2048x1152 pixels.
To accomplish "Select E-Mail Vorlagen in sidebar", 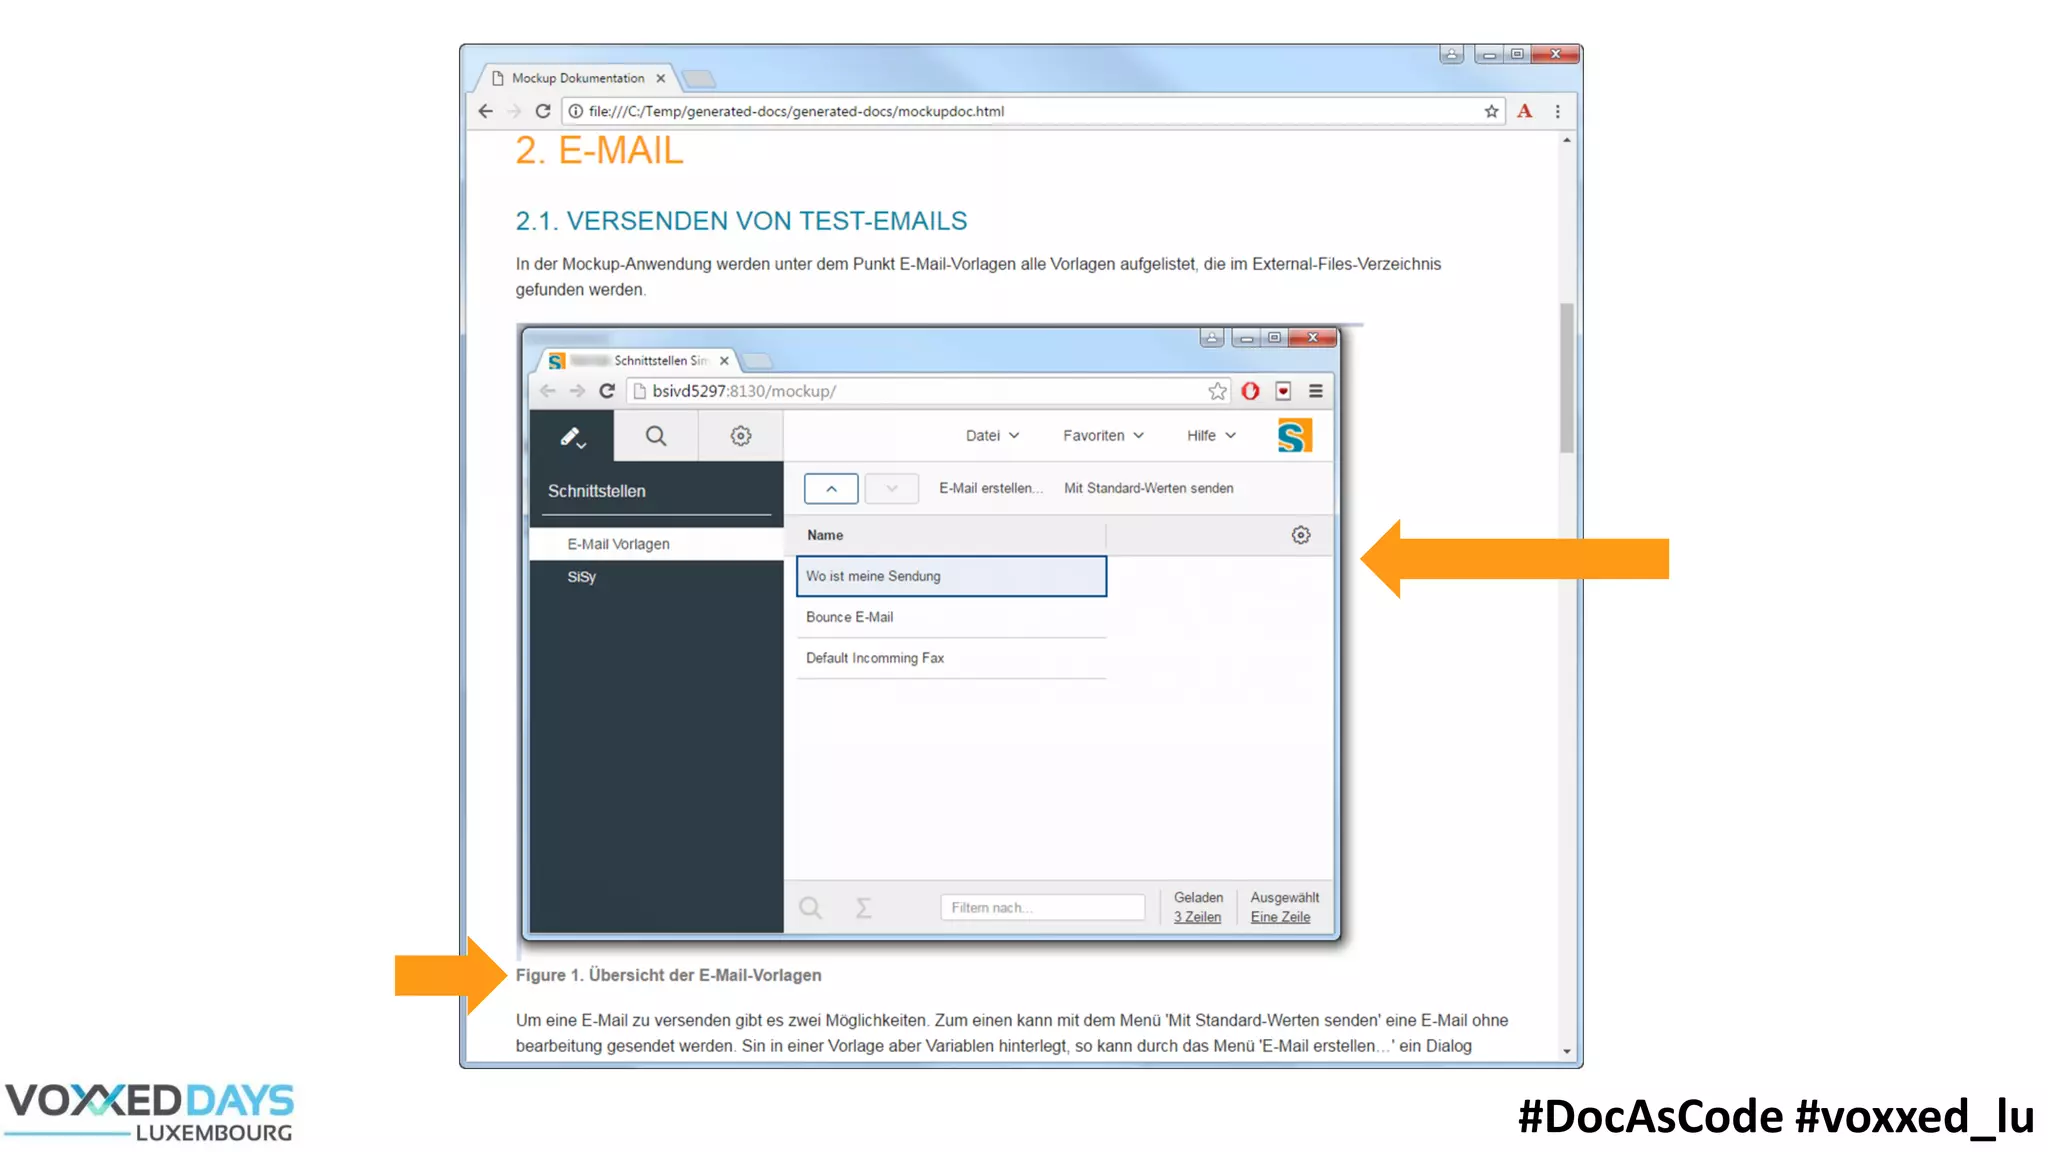I will click(x=657, y=544).
